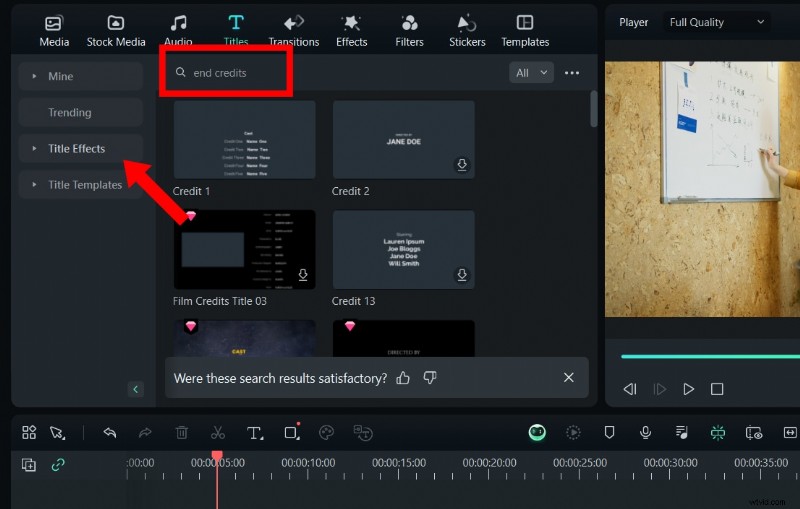
Task: Select the Trending category
Action: [70, 113]
